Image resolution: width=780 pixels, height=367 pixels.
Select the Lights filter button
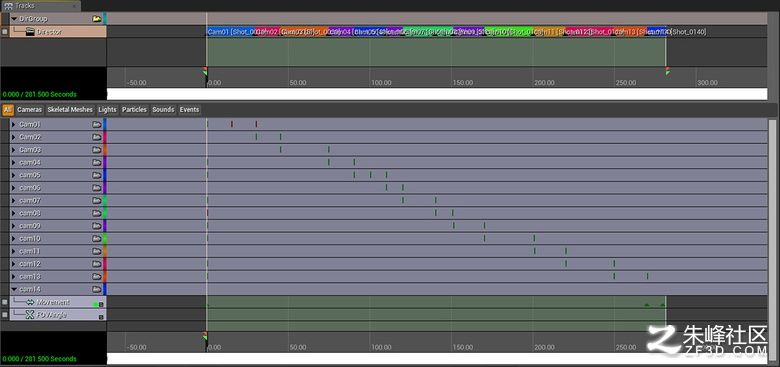click(x=107, y=109)
